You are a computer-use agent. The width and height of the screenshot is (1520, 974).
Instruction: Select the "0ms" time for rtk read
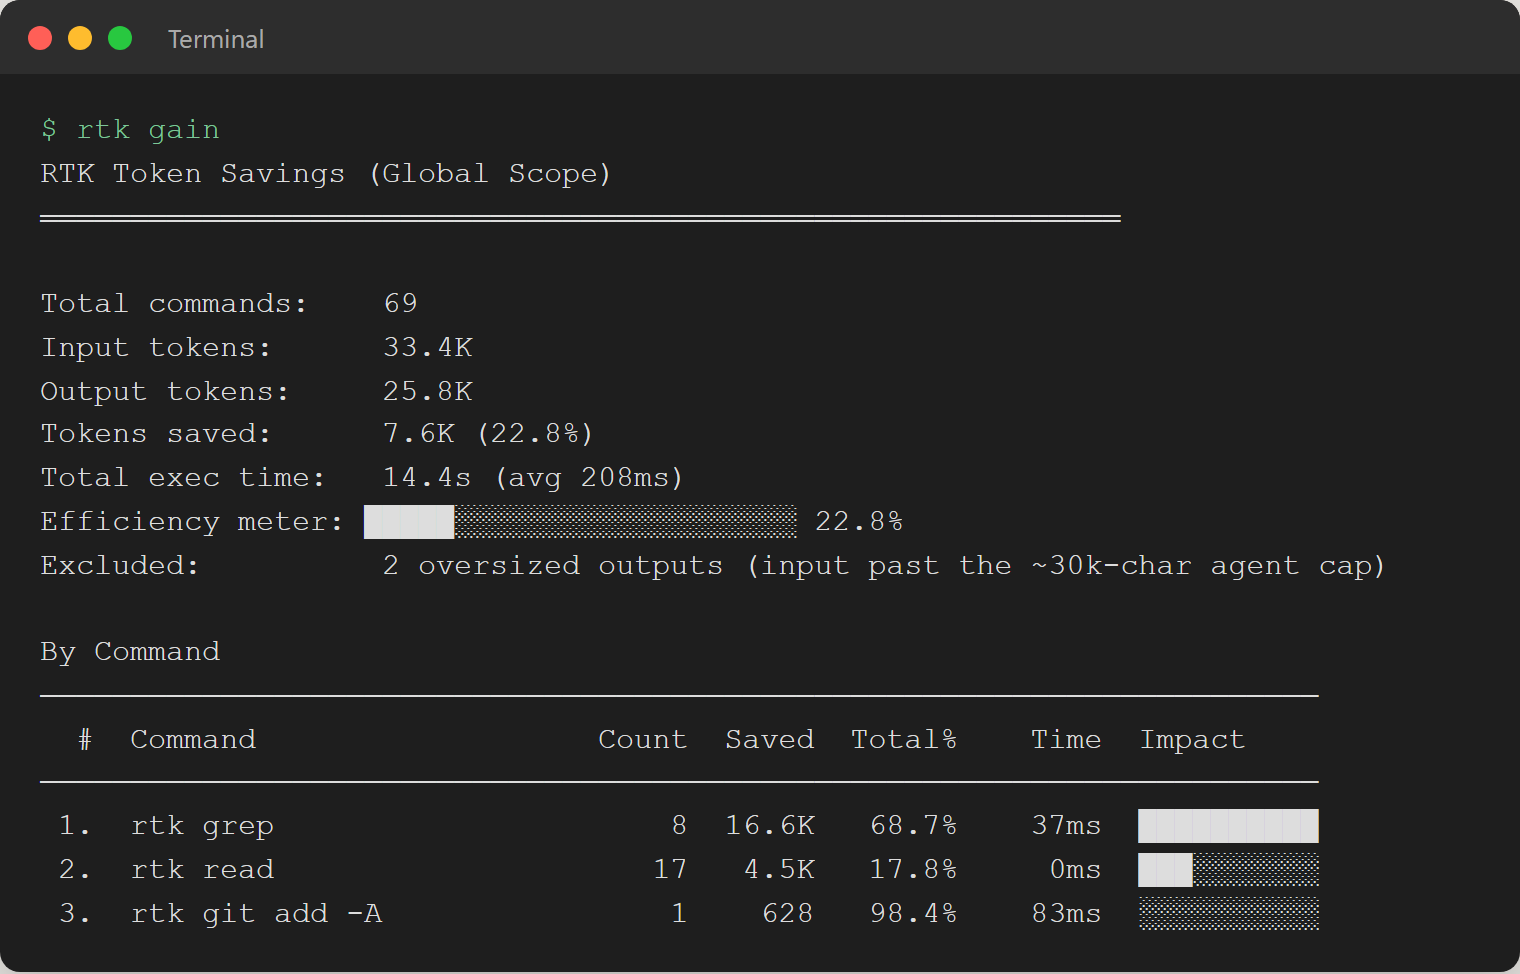pos(1075,869)
